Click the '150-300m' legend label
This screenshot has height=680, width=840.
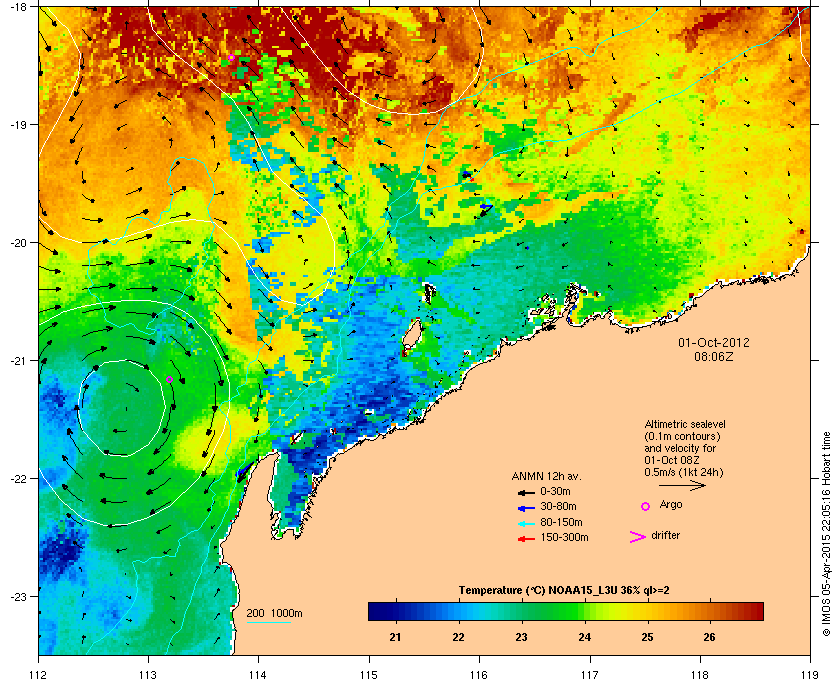(x=564, y=537)
